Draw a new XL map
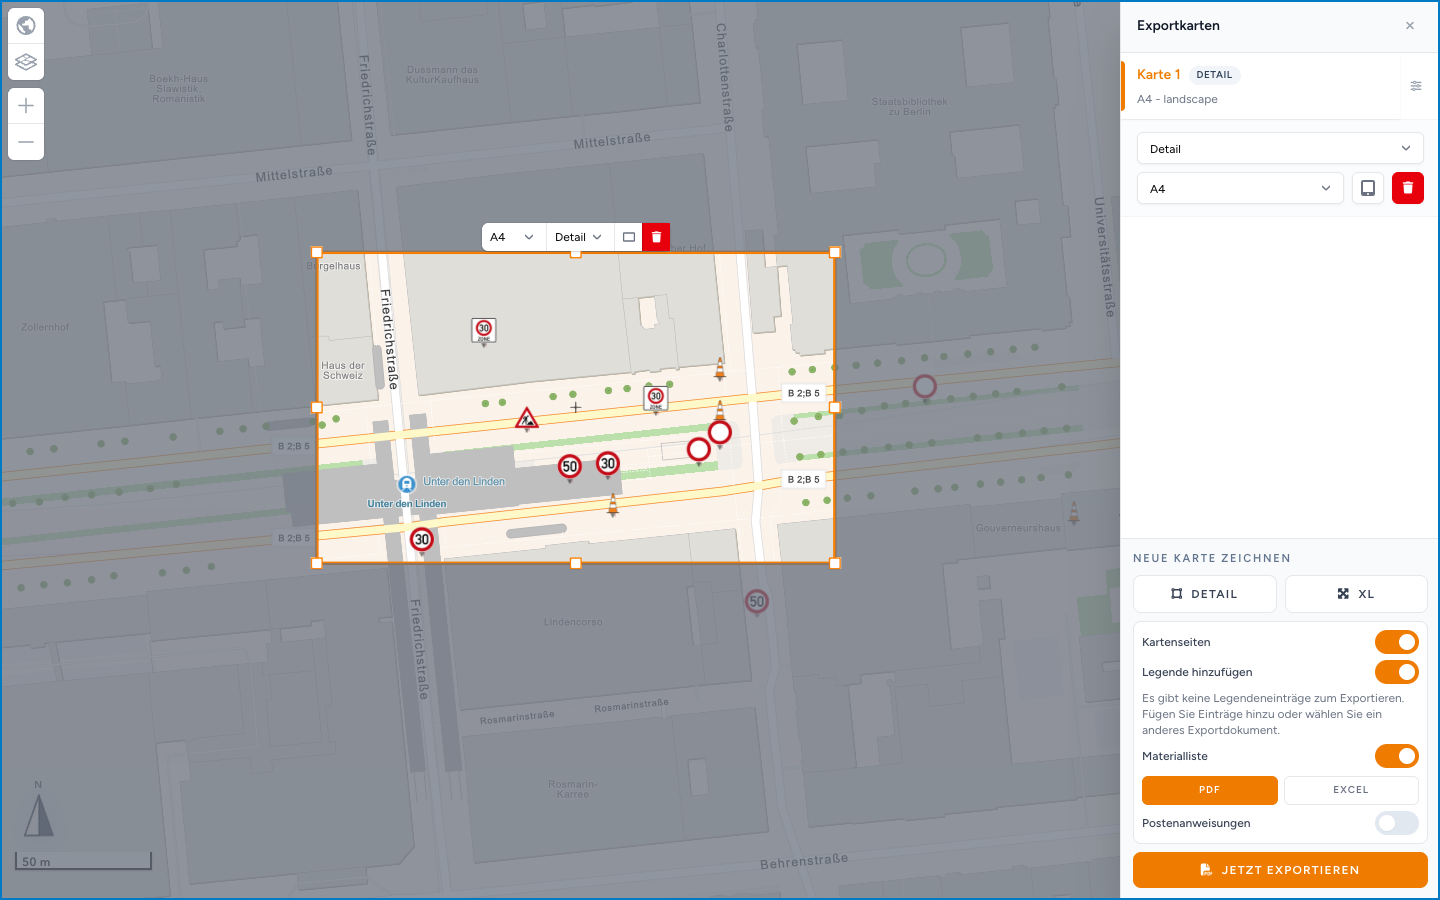 click(1356, 594)
